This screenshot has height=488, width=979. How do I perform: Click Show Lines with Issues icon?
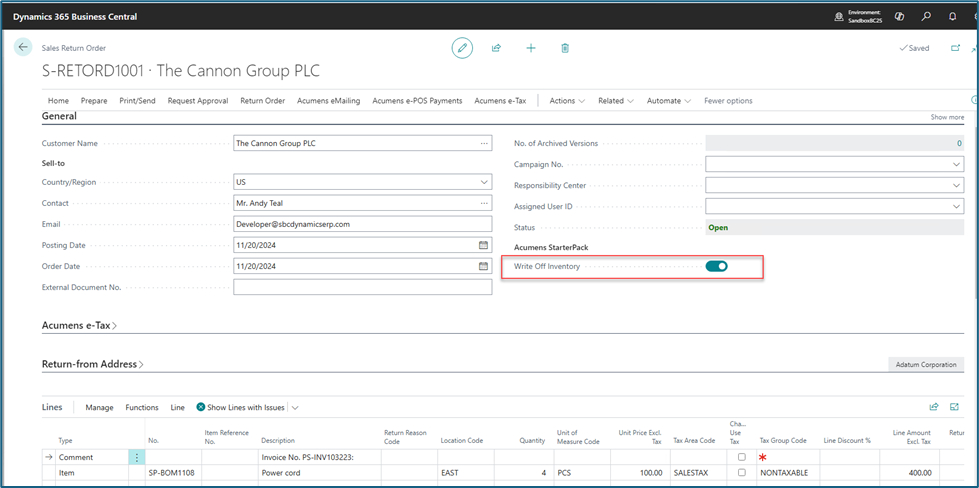click(x=200, y=407)
